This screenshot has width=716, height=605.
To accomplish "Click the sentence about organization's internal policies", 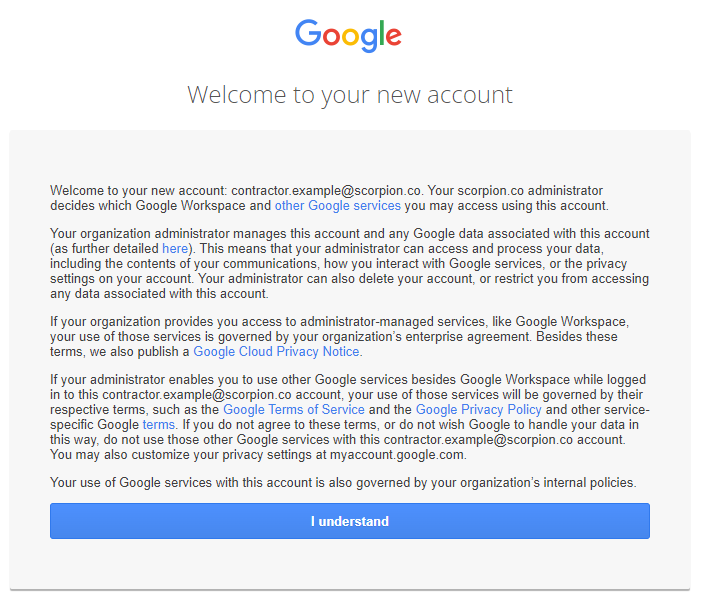I will pyautogui.click(x=343, y=483).
